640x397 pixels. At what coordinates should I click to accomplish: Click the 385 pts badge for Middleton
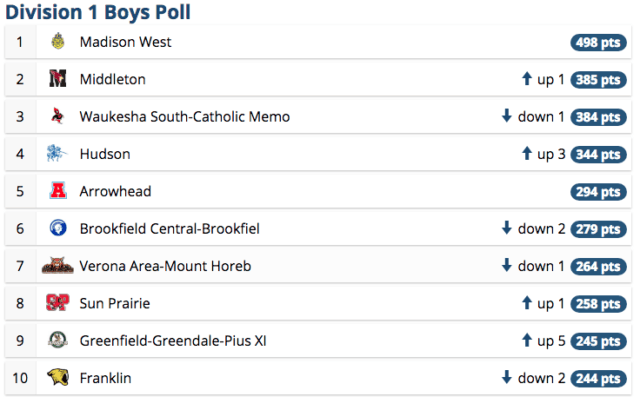pyautogui.click(x=598, y=80)
